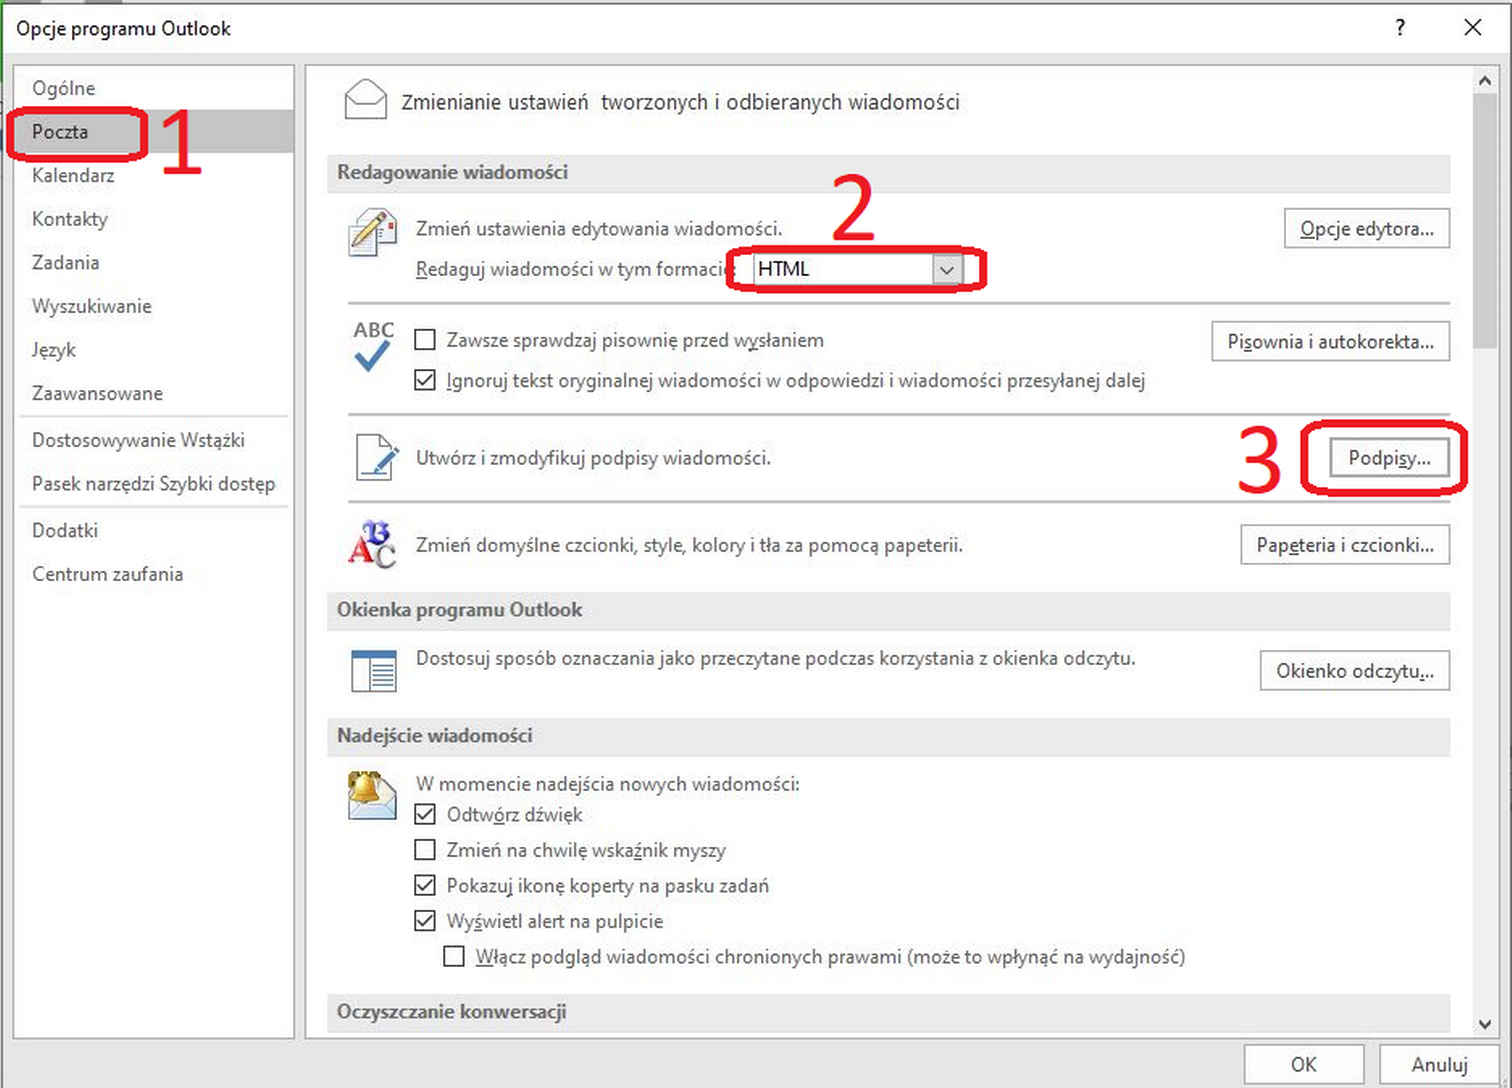Go to the Zadania category

pyautogui.click(x=153, y=262)
